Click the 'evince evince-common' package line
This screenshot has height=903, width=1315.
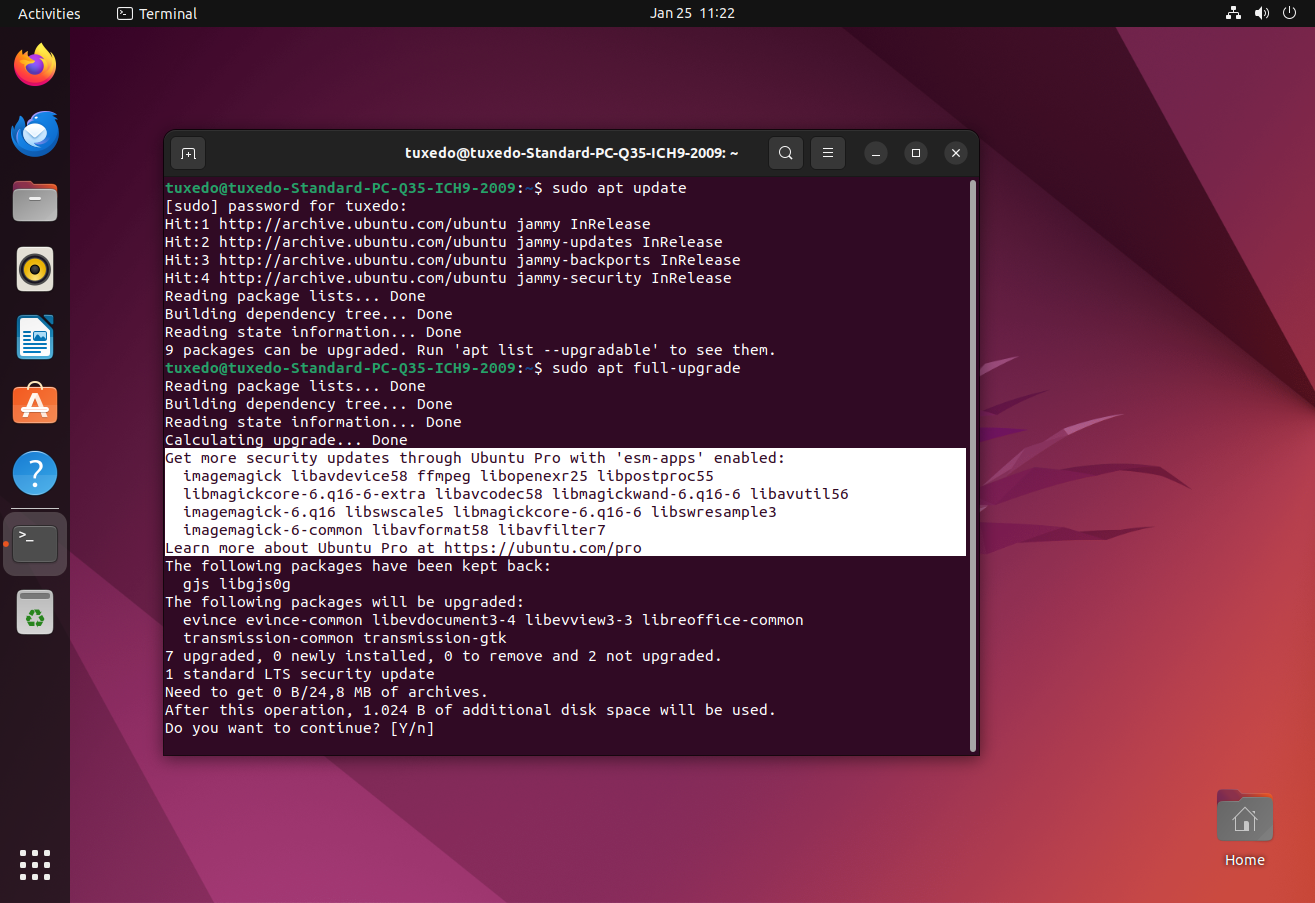(493, 620)
